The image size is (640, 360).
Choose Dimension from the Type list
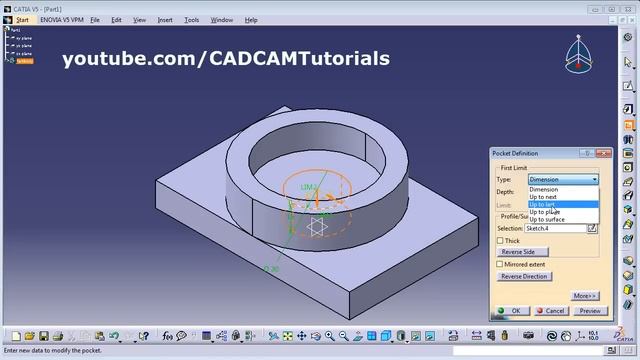point(563,189)
